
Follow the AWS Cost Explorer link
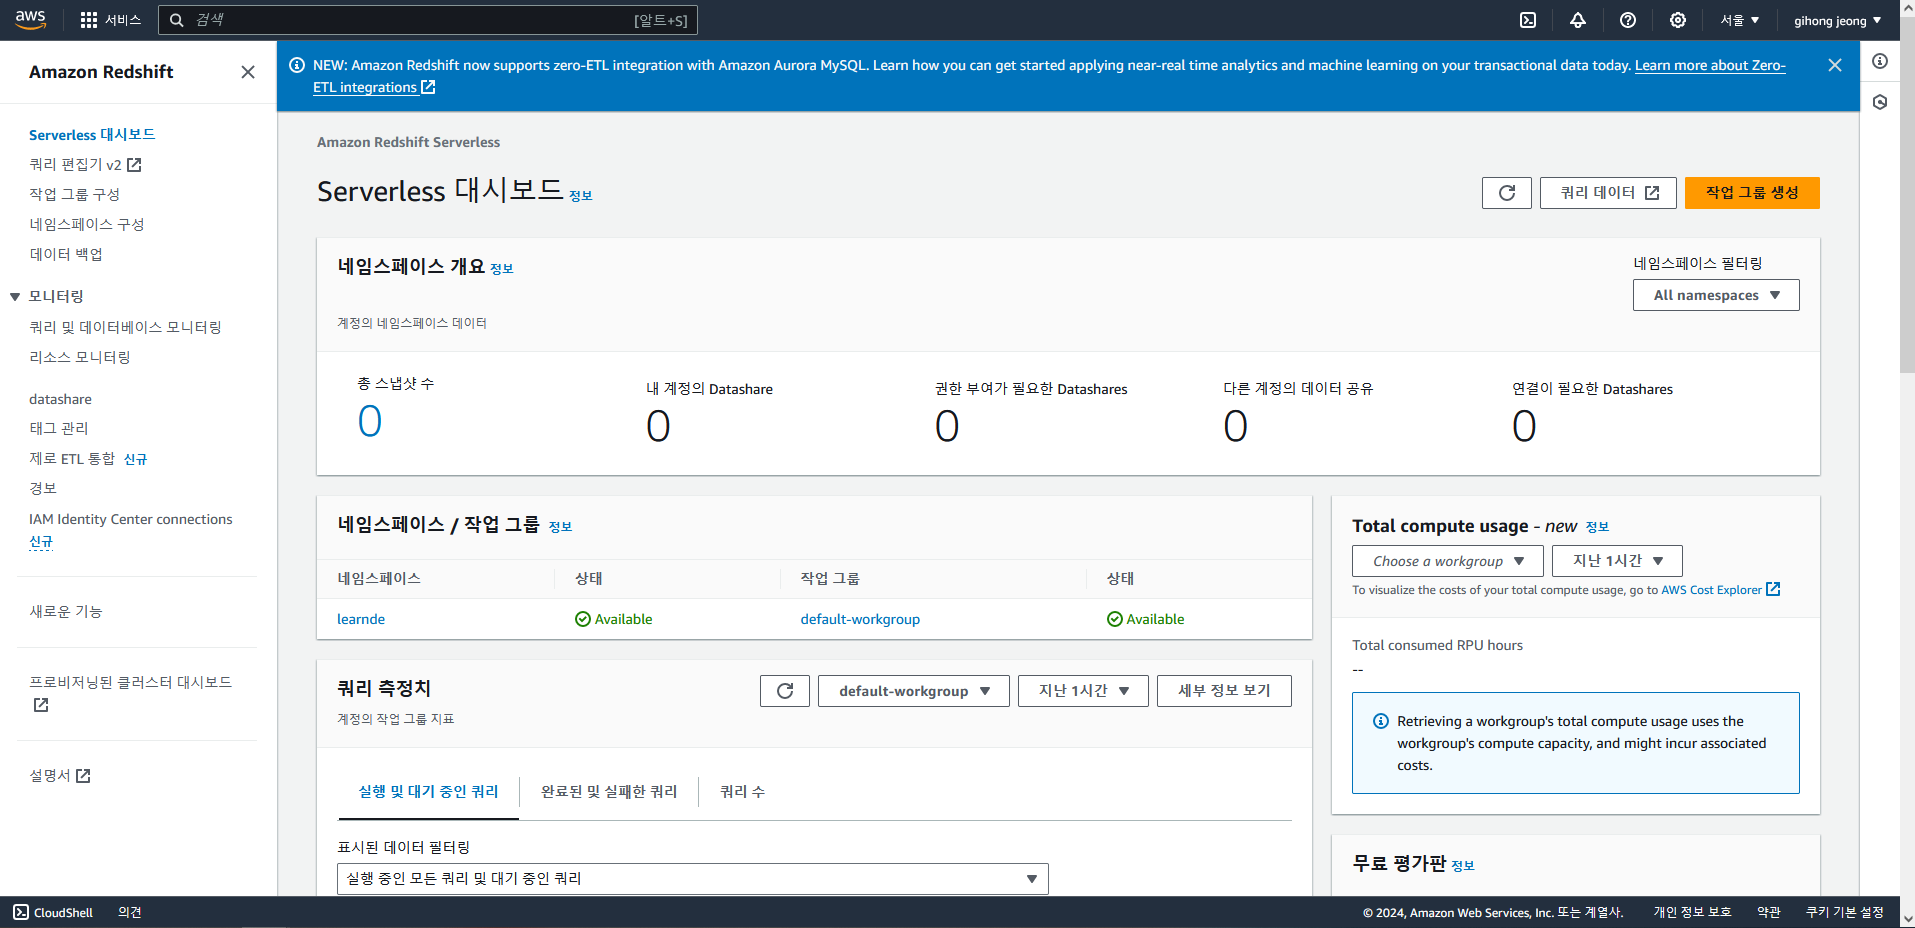pos(1711,590)
